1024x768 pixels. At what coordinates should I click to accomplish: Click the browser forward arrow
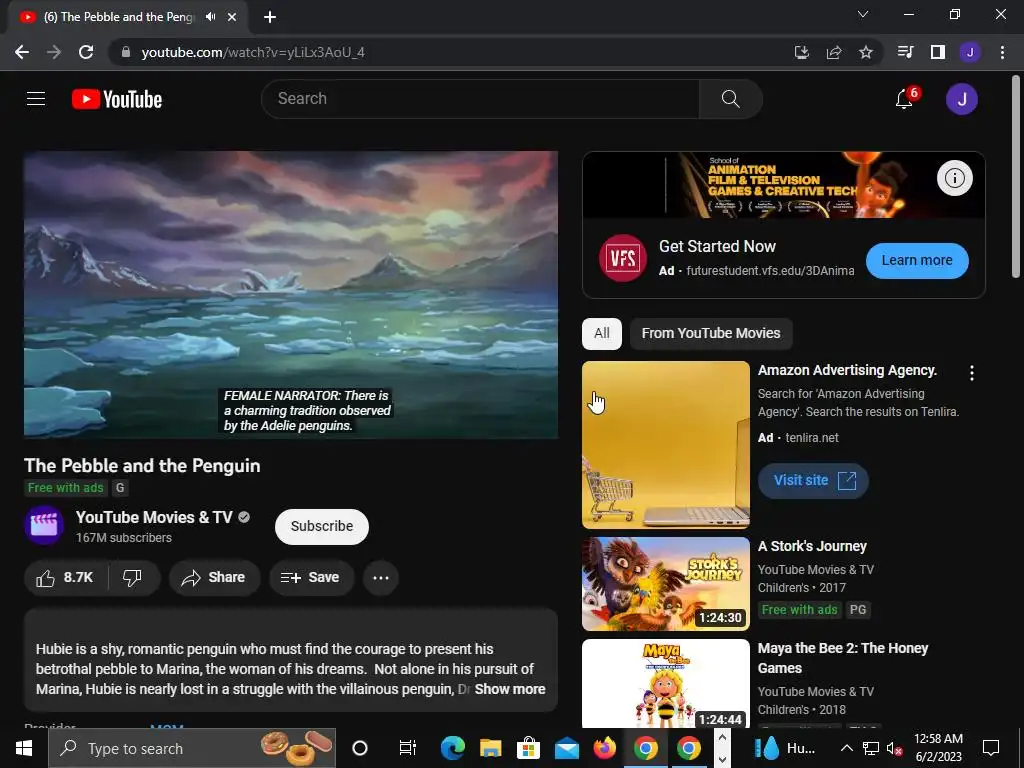tap(54, 52)
